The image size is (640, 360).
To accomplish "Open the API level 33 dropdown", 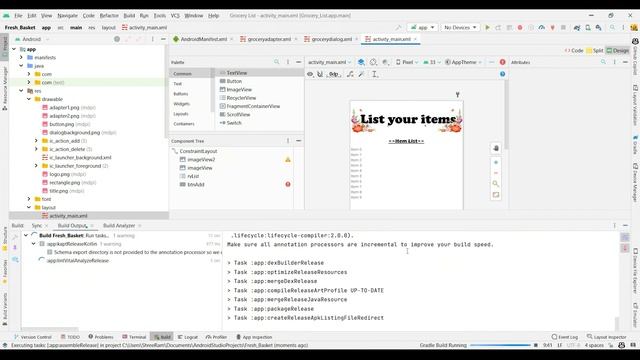I will (x=432, y=62).
